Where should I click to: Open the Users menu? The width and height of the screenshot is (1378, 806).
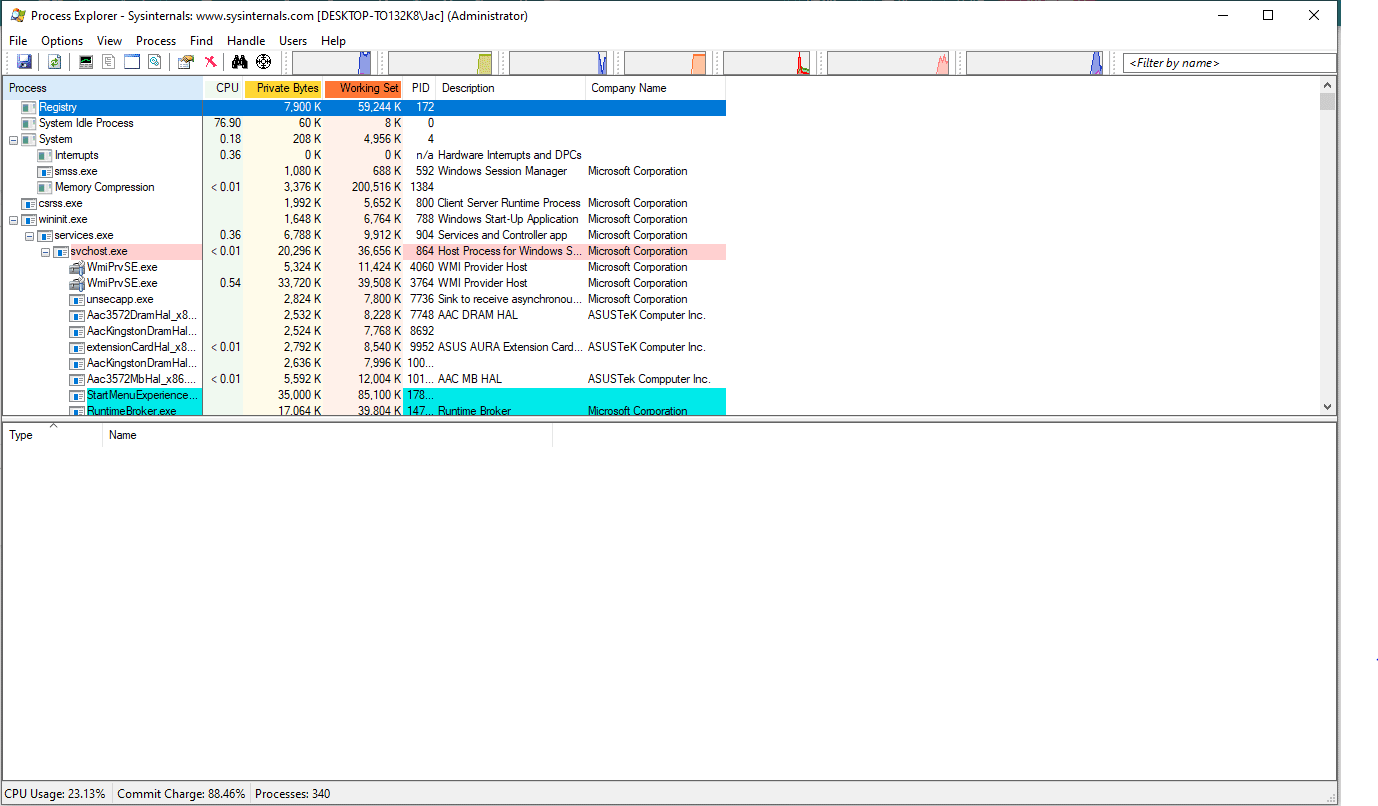293,41
